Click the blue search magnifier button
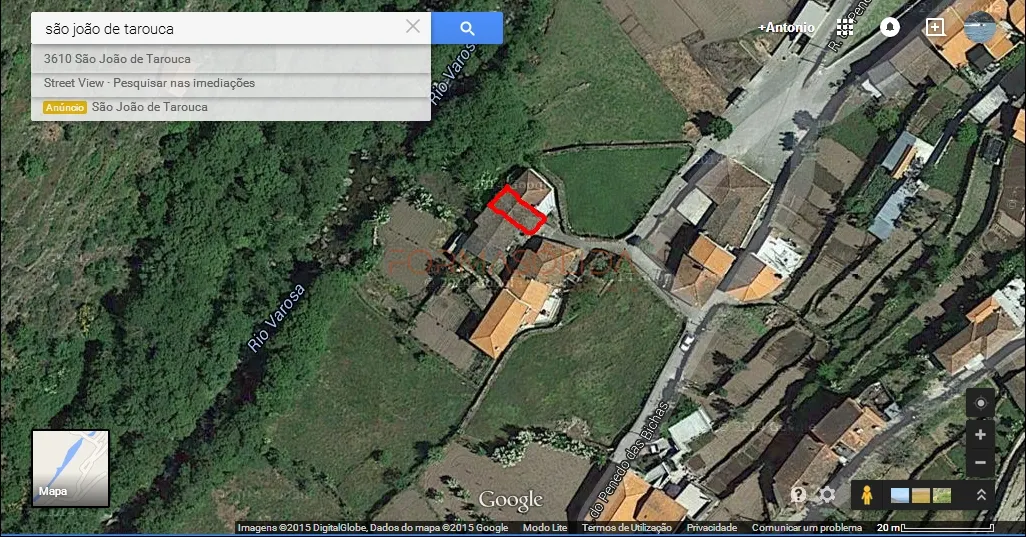 (467, 28)
